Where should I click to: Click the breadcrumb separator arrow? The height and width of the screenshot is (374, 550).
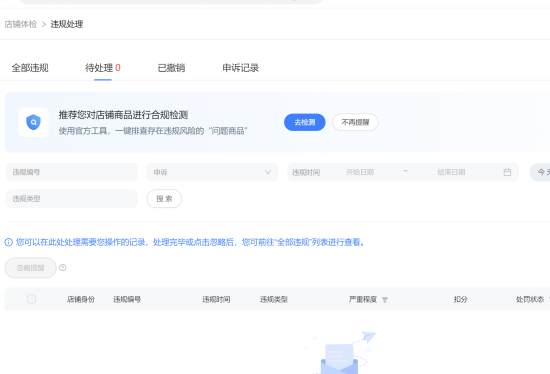pyautogui.click(x=44, y=24)
